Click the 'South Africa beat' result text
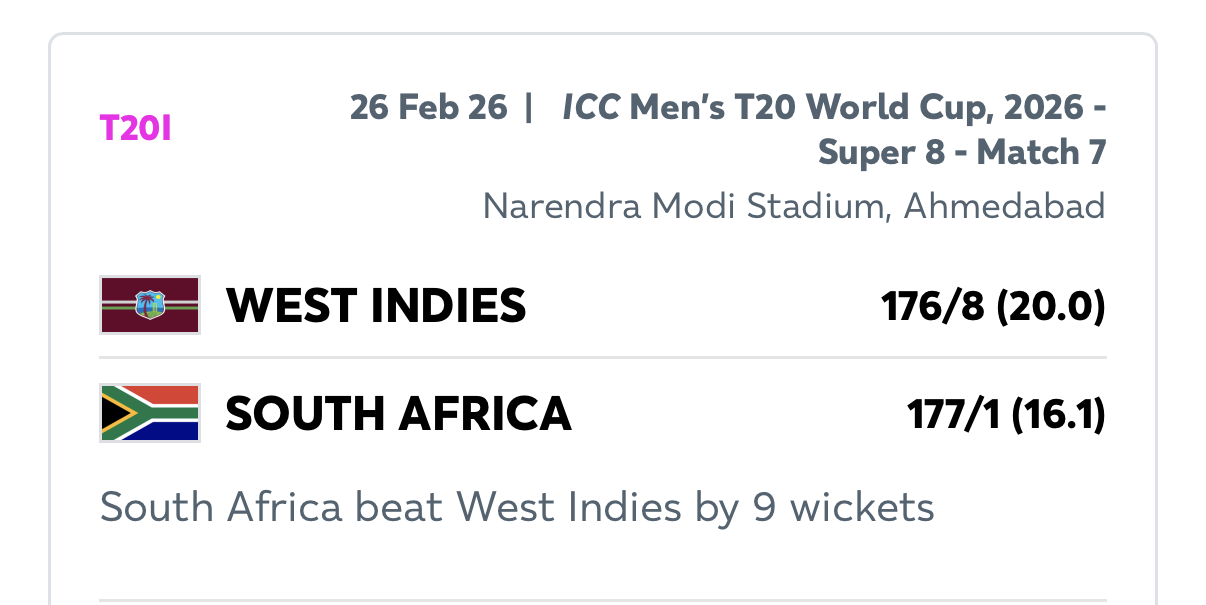Image resolution: width=1206 pixels, height=605 pixels. click(270, 508)
